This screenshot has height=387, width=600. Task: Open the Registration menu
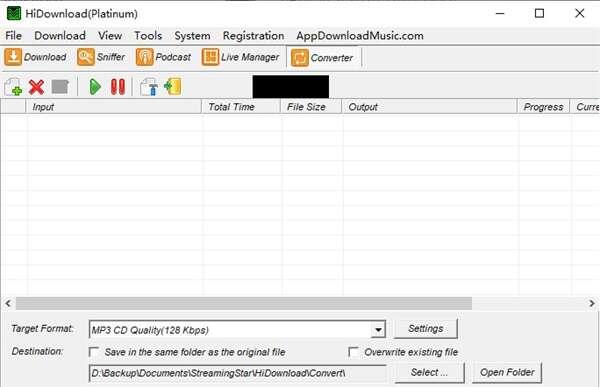253,36
